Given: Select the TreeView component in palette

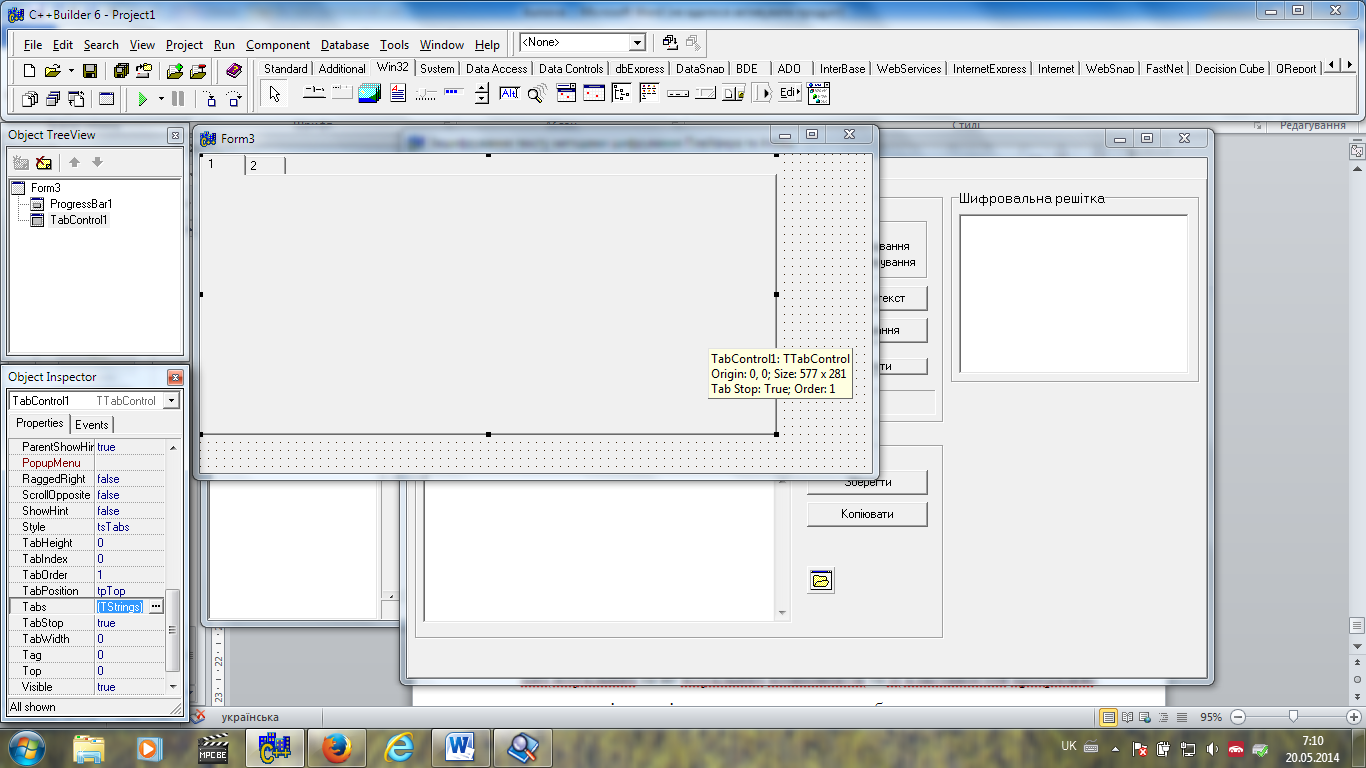Looking at the screenshot, I should (622, 94).
